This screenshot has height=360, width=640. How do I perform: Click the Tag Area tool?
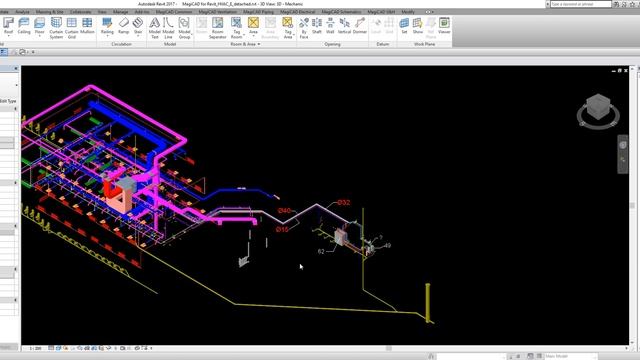pos(288,28)
